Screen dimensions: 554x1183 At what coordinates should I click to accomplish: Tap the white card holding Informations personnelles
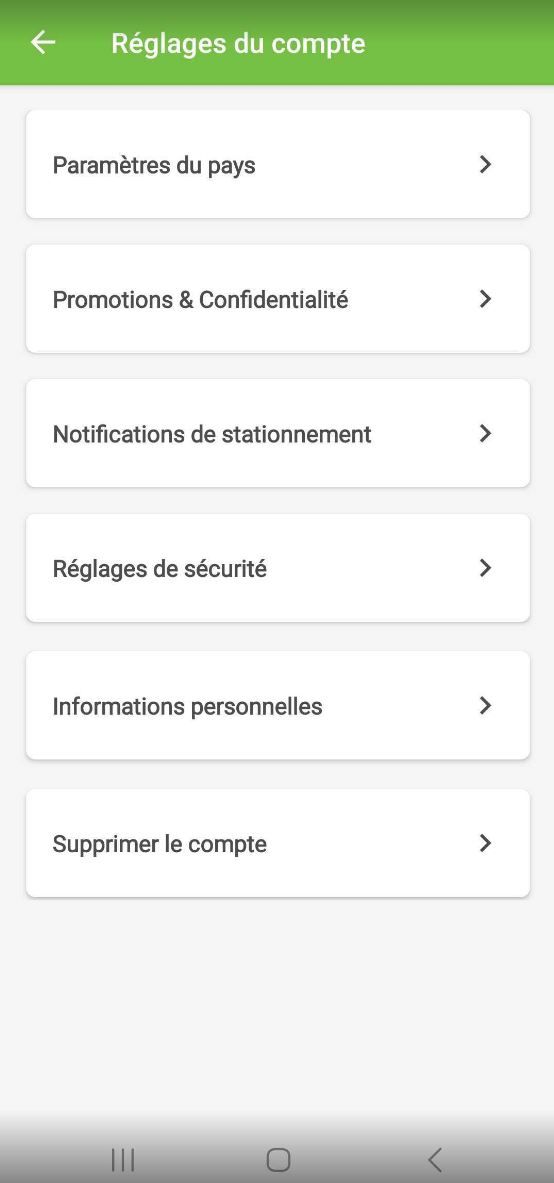click(x=278, y=705)
